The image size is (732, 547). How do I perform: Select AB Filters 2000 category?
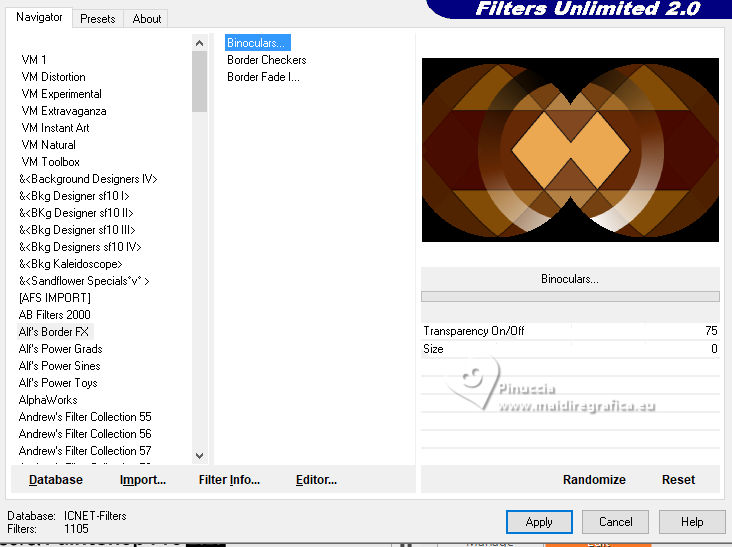[x=55, y=315]
